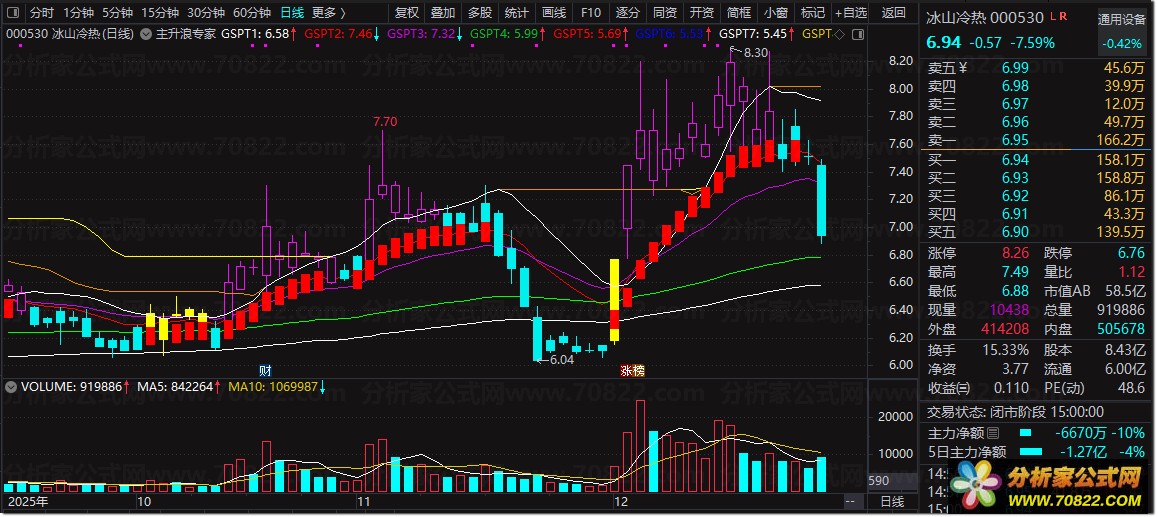Click the 换手 15.33% turnover value
Screen dimensions: 1158x517
(1005, 349)
